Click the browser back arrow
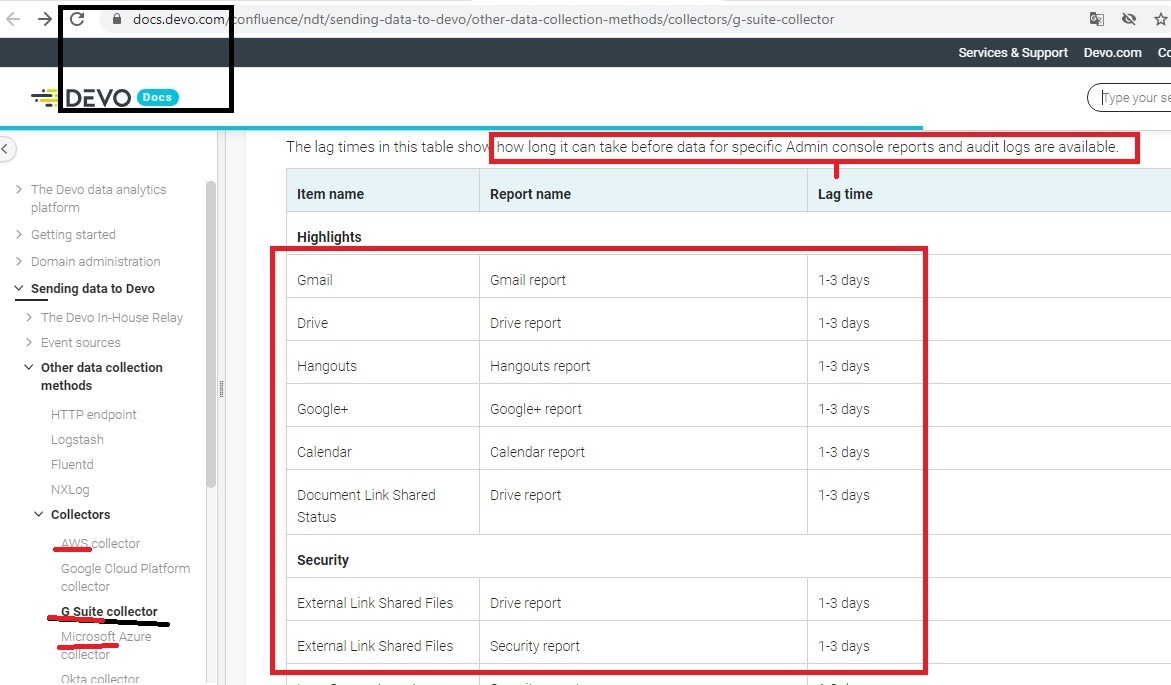Screen dimensions: 1171x685 (x=13, y=19)
